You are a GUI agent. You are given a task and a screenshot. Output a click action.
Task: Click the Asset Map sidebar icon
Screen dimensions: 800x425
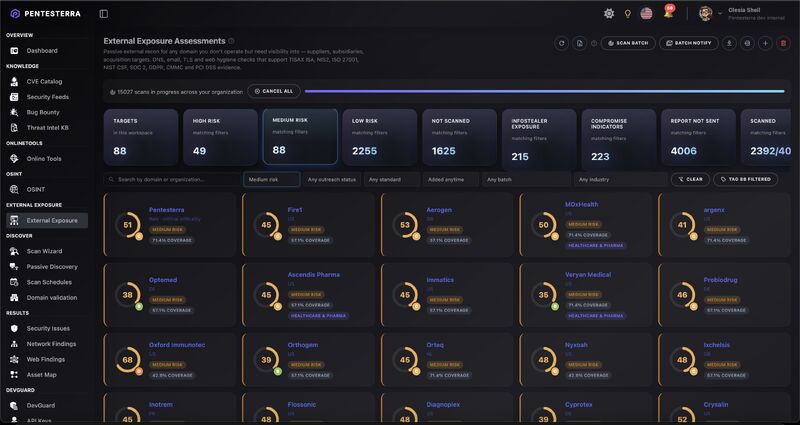coord(15,374)
